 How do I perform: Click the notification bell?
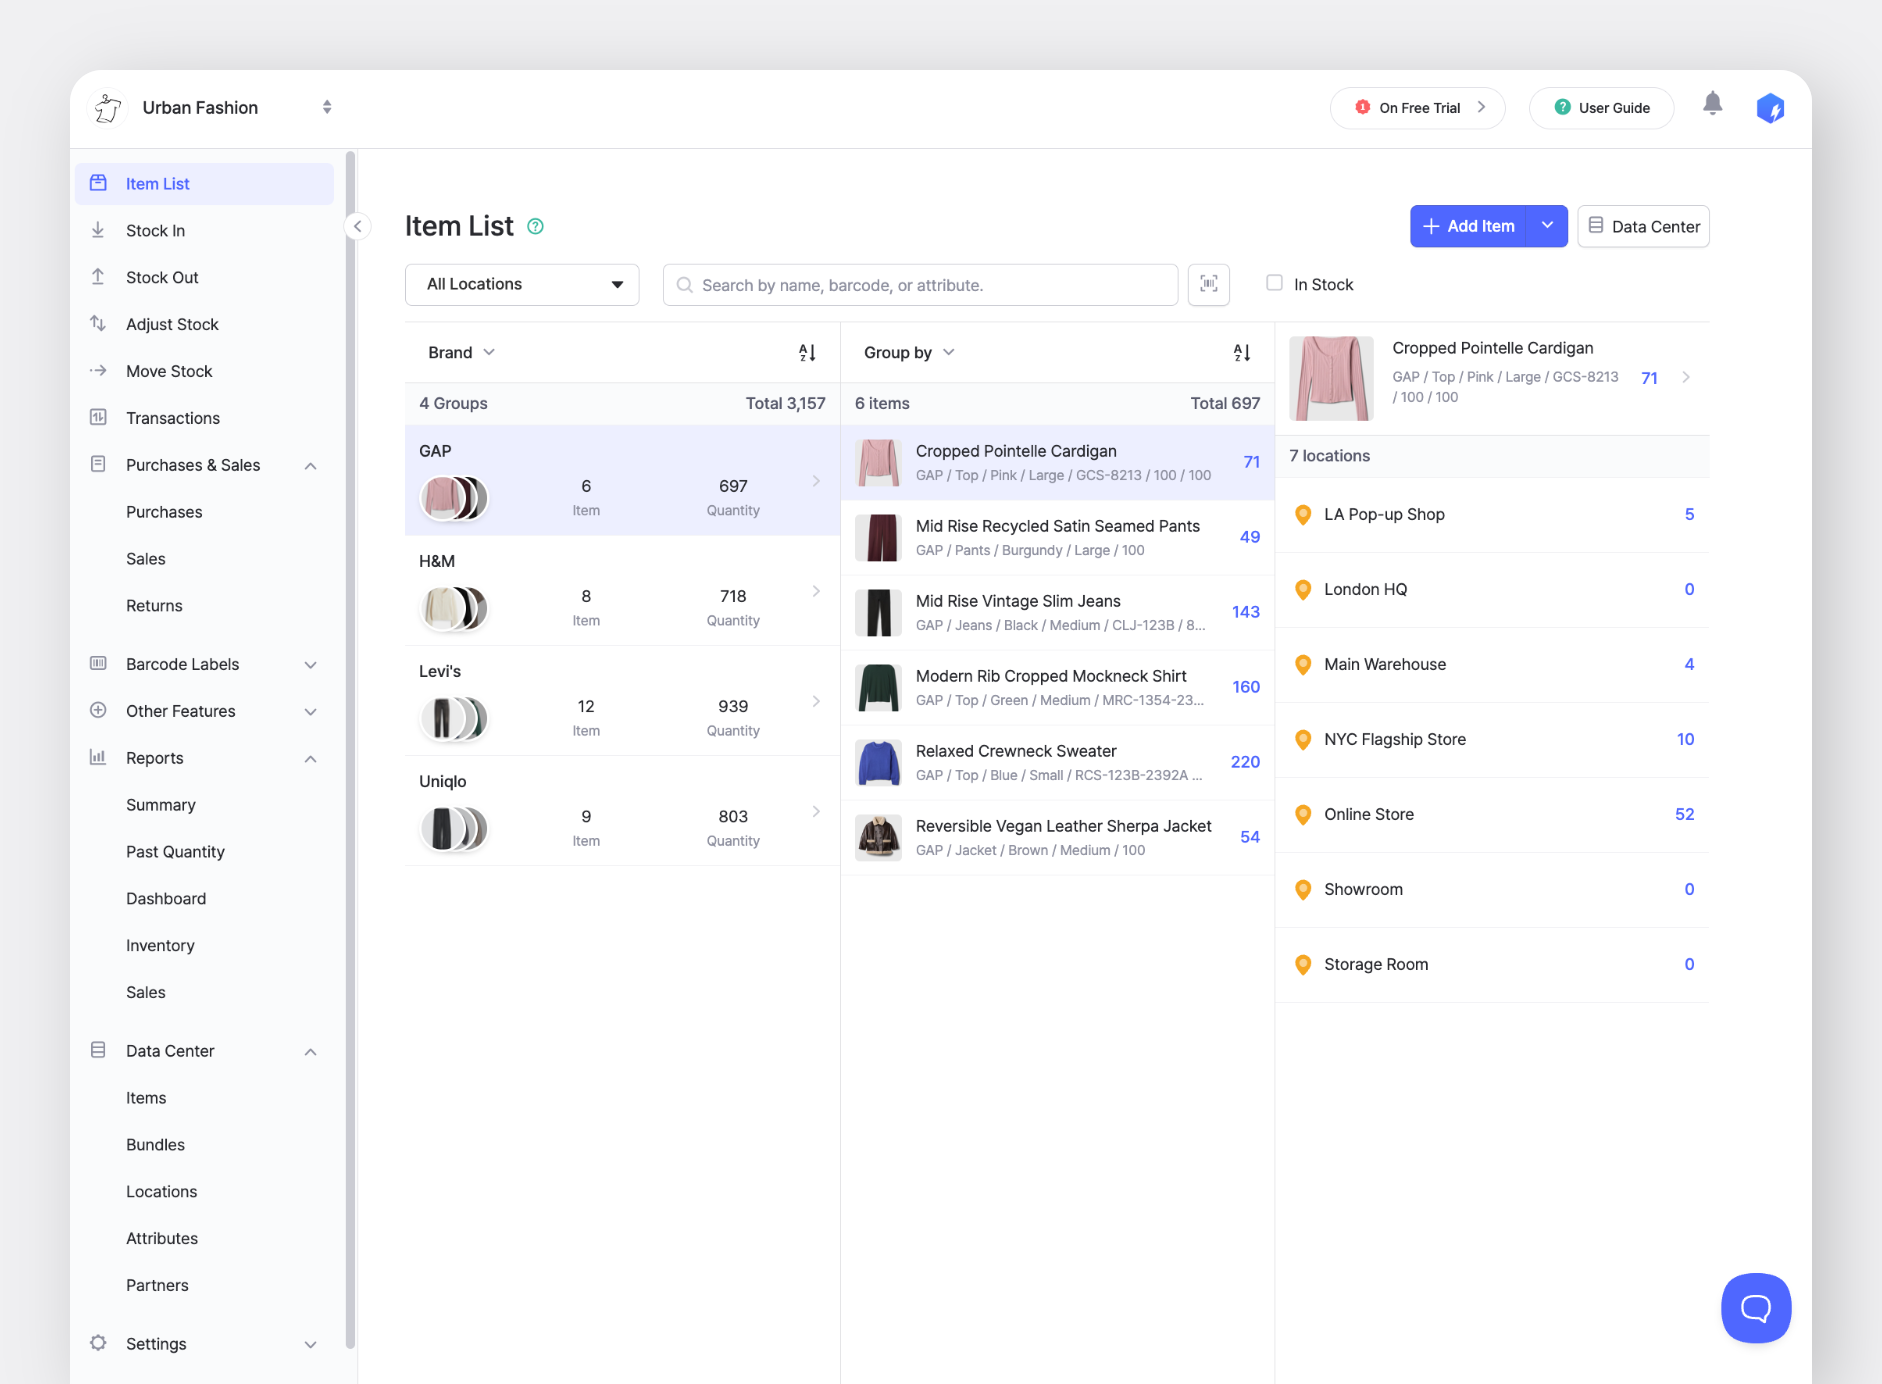click(x=1710, y=103)
